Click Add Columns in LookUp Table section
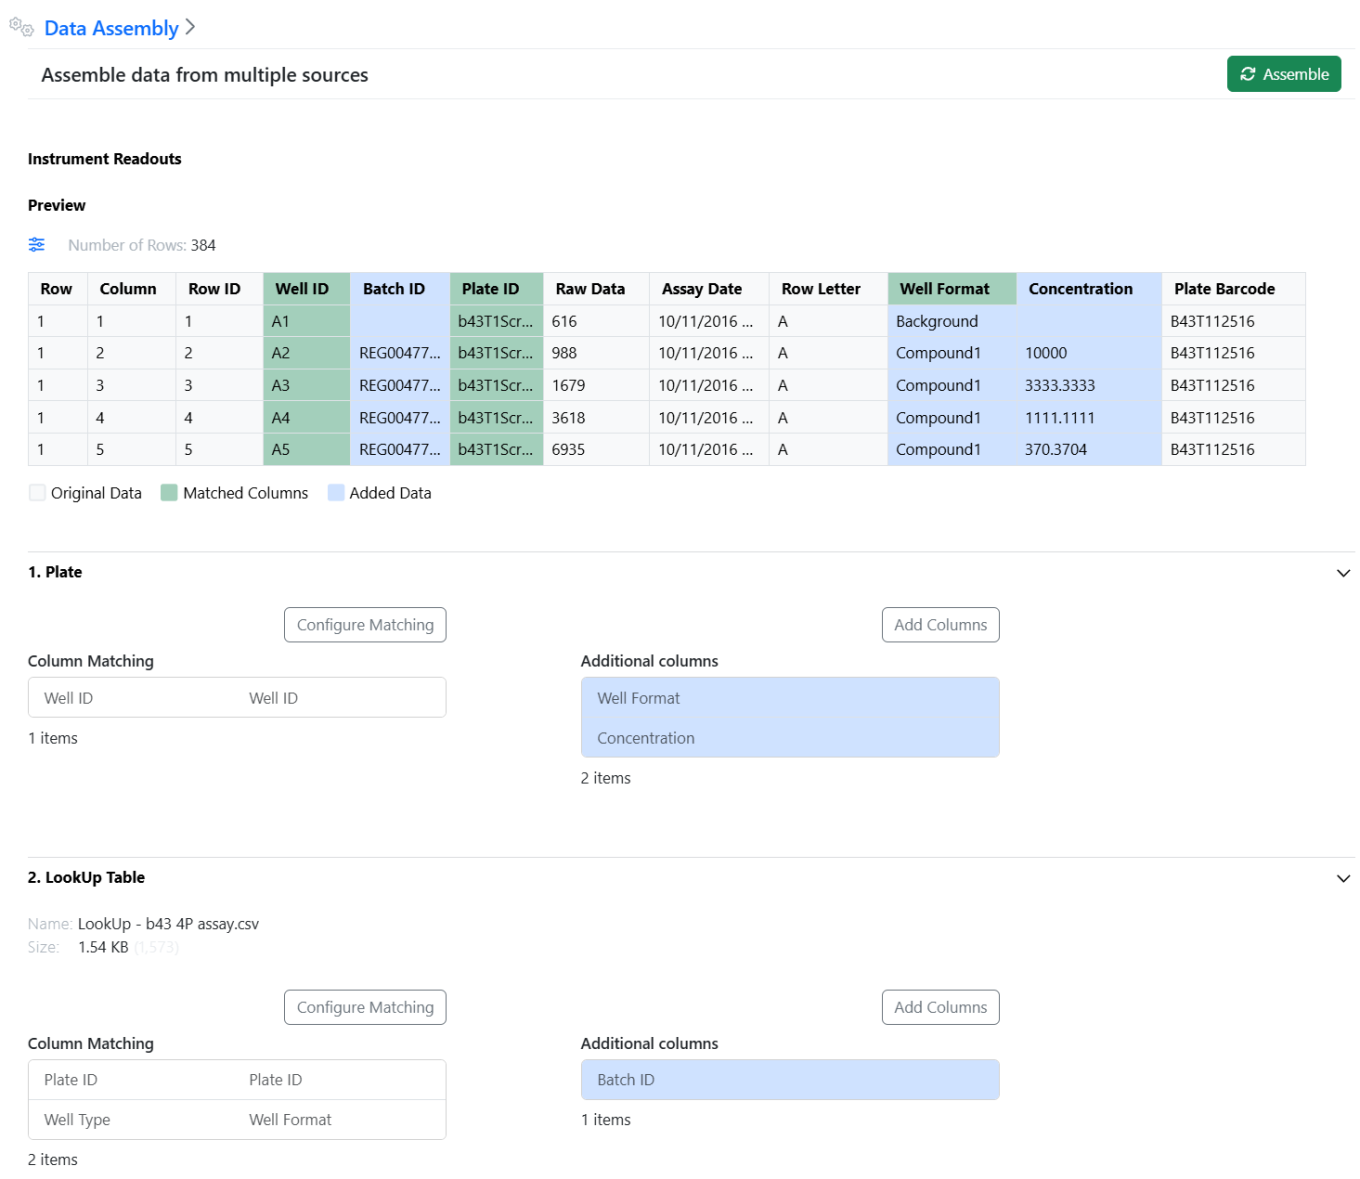The width and height of the screenshot is (1360, 1179). [x=940, y=1007]
